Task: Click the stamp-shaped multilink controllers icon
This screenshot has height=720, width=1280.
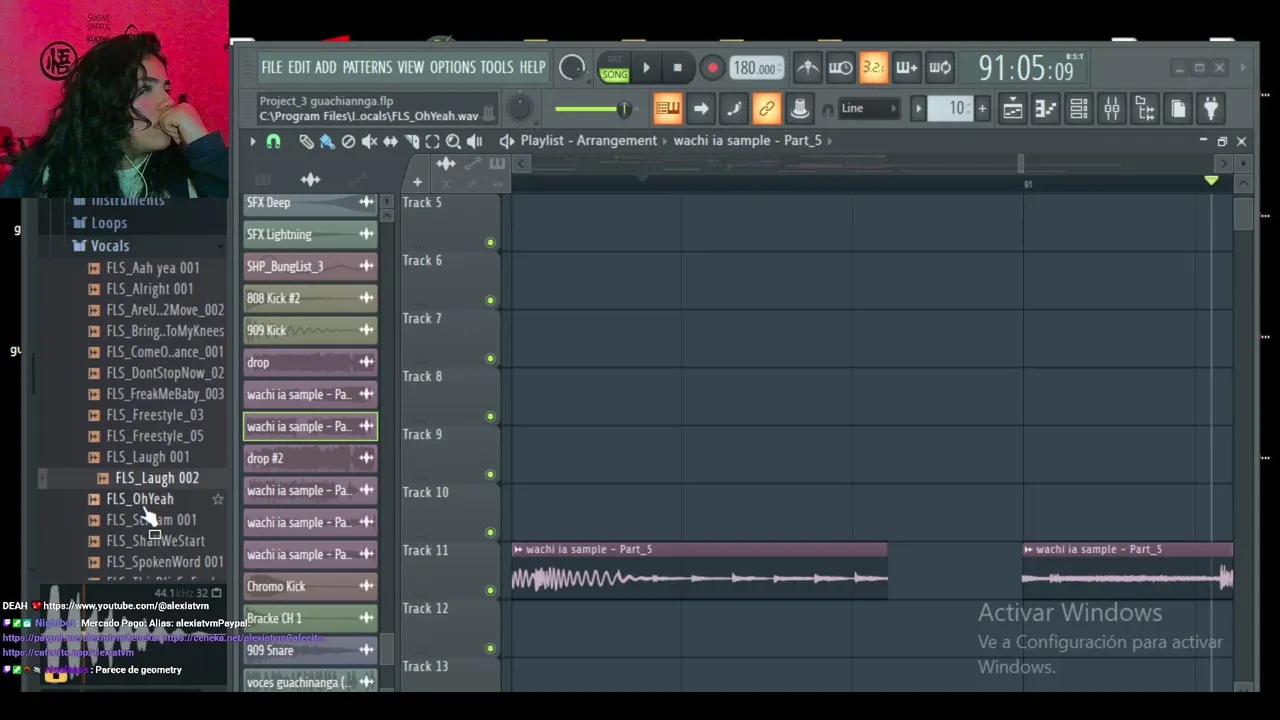Action: 799,108
